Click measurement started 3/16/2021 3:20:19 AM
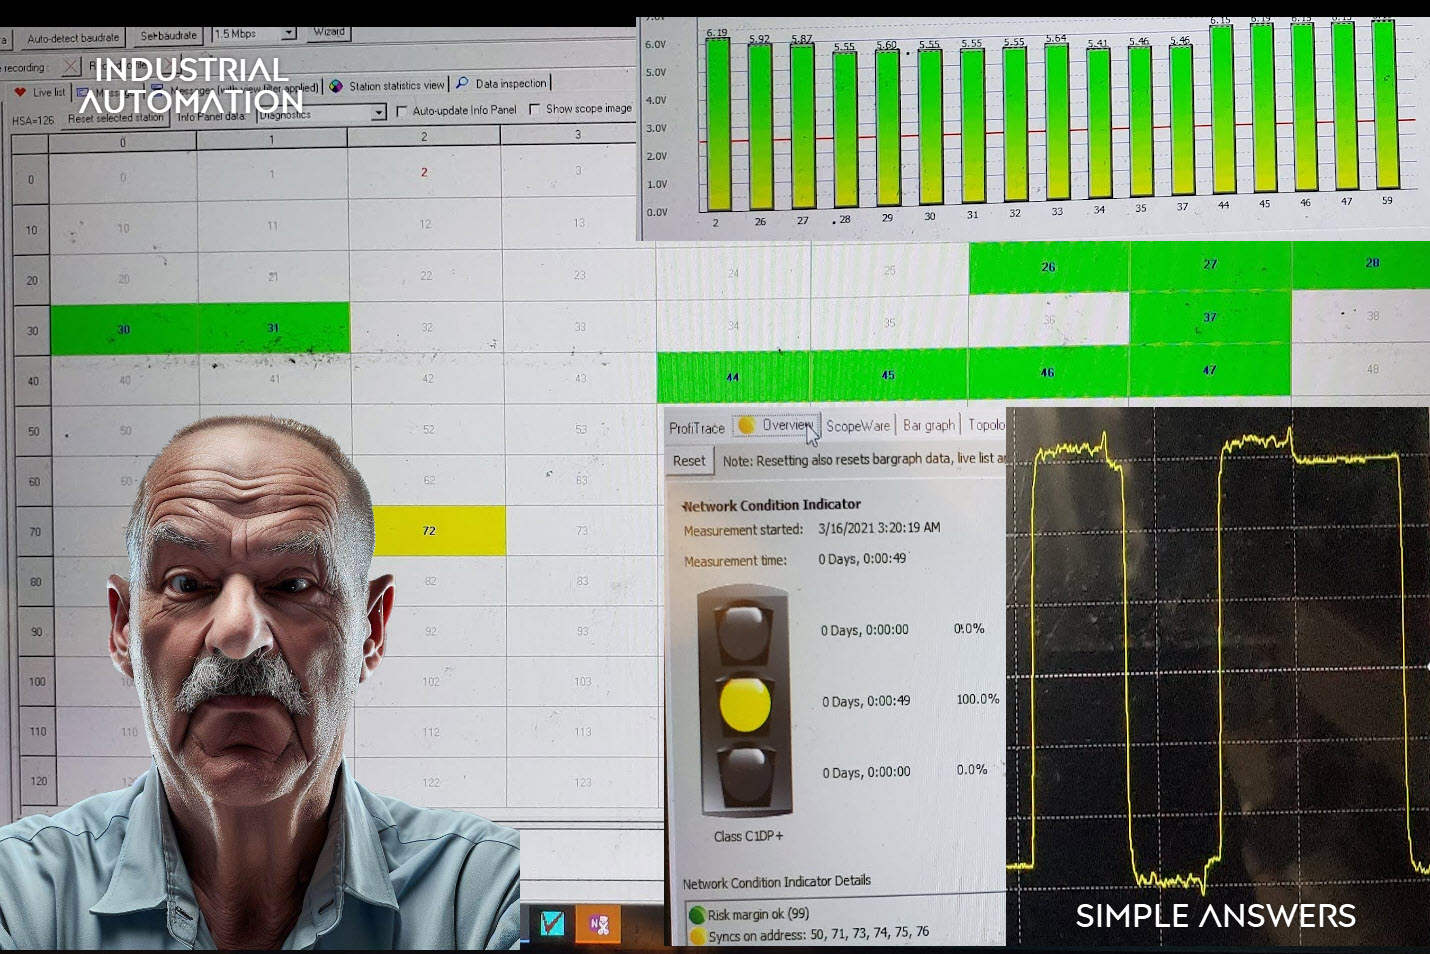This screenshot has width=1430, height=954. 879,528
